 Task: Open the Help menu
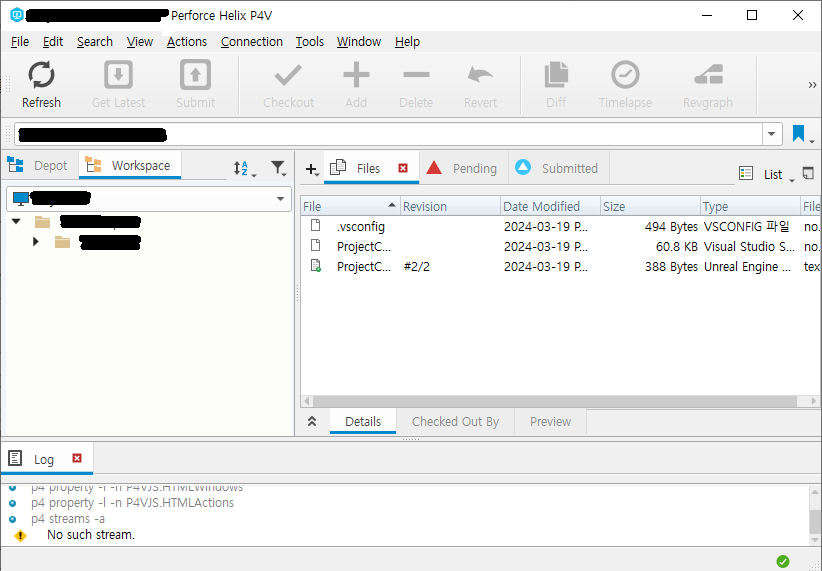click(407, 41)
